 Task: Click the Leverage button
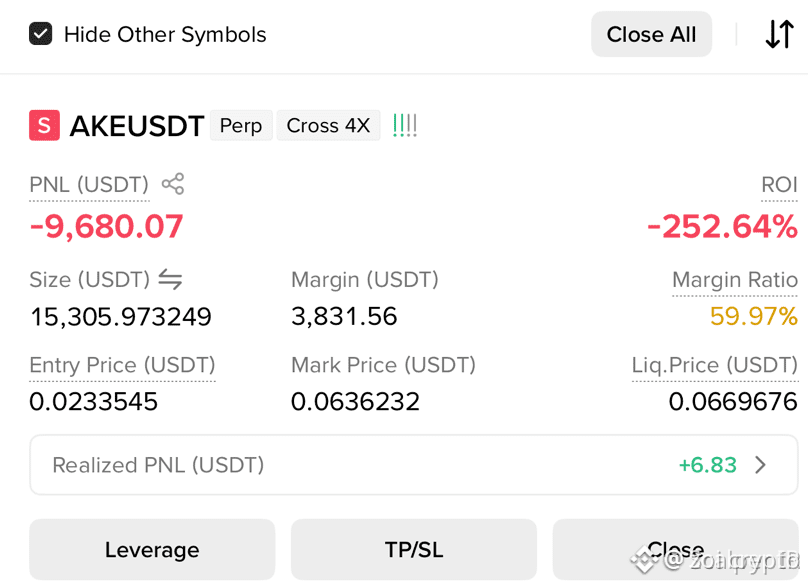pyautogui.click(x=152, y=549)
